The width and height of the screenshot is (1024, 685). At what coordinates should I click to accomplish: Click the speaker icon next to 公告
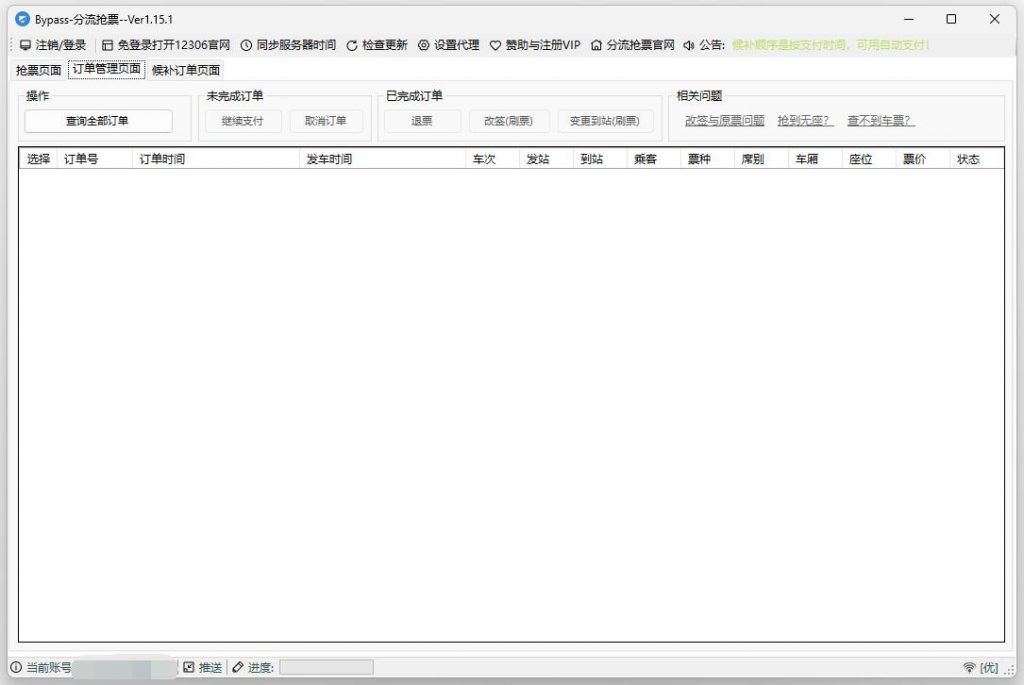pyautogui.click(x=690, y=44)
